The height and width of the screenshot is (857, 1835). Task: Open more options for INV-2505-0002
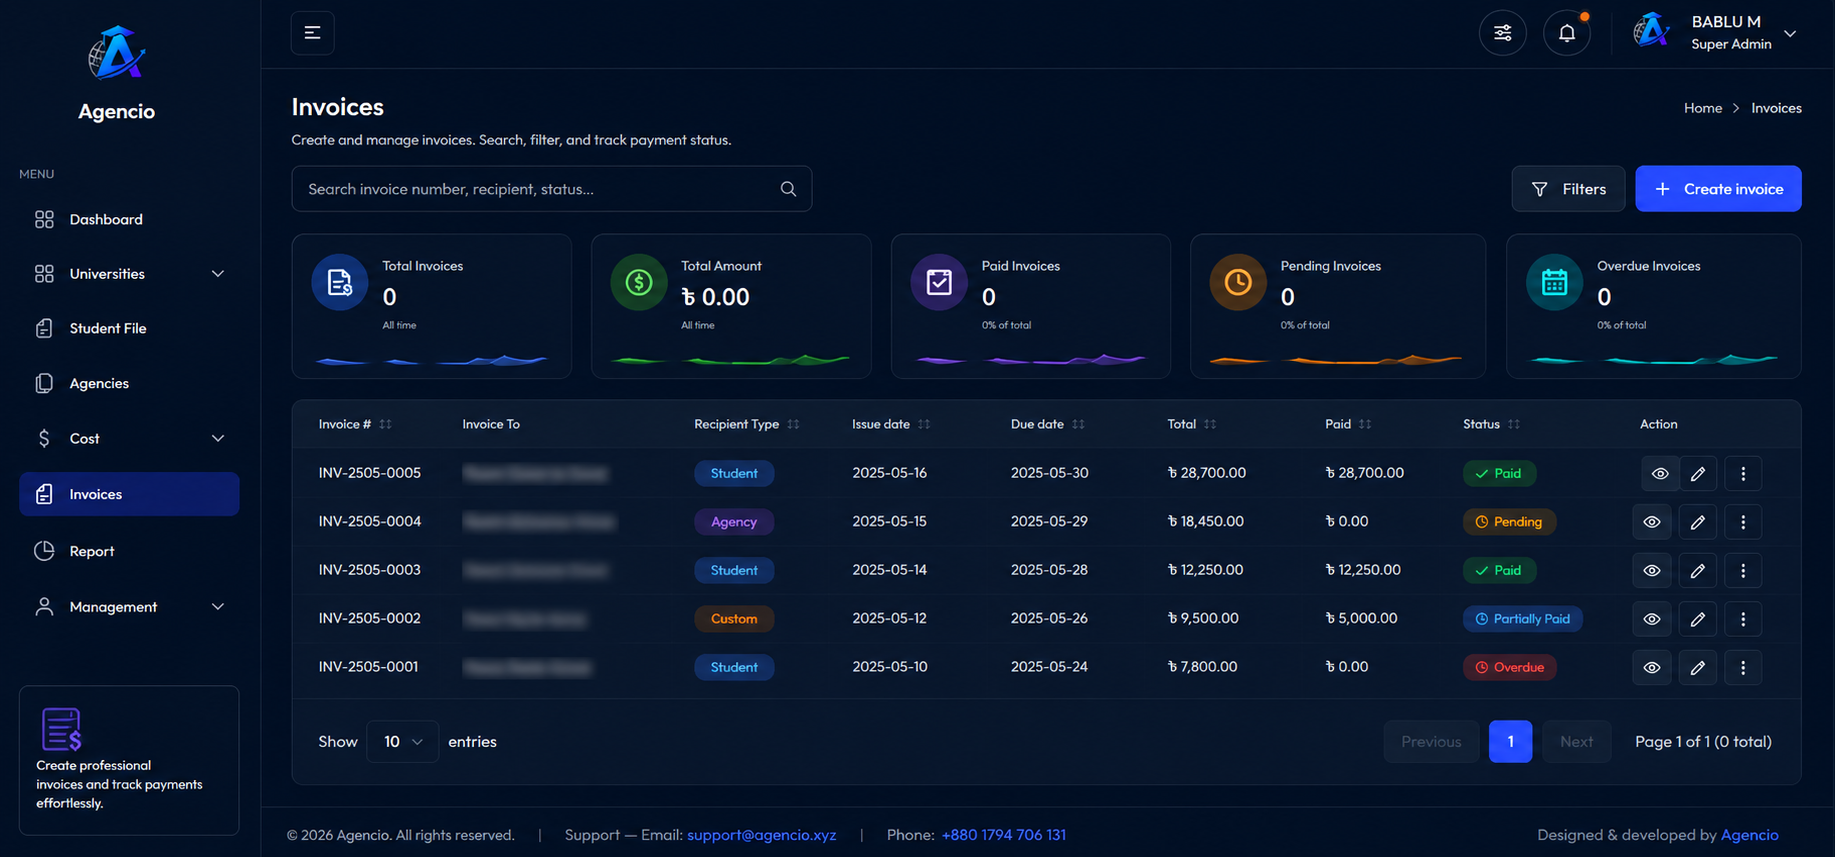coord(1743,619)
